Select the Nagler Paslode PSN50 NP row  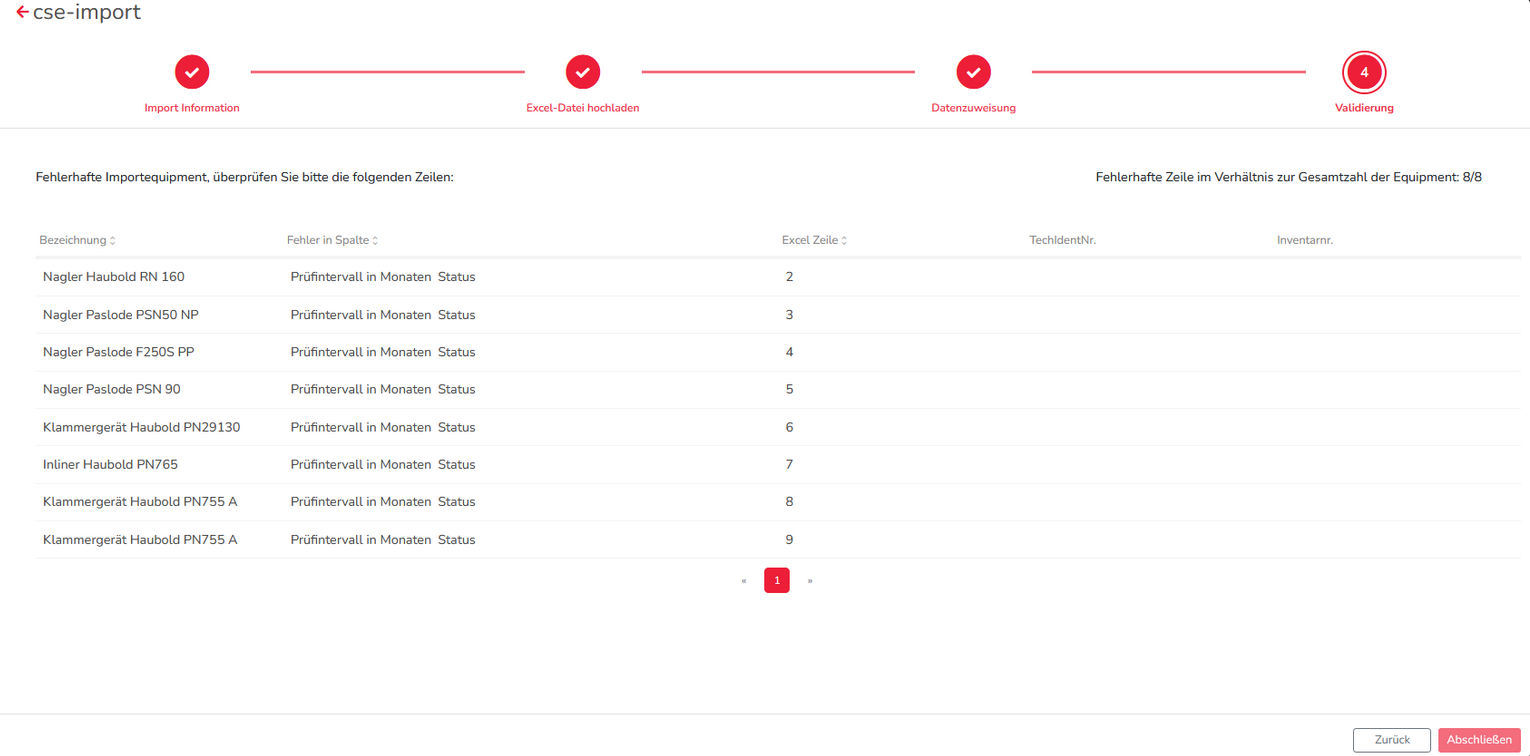click(121, 315)
